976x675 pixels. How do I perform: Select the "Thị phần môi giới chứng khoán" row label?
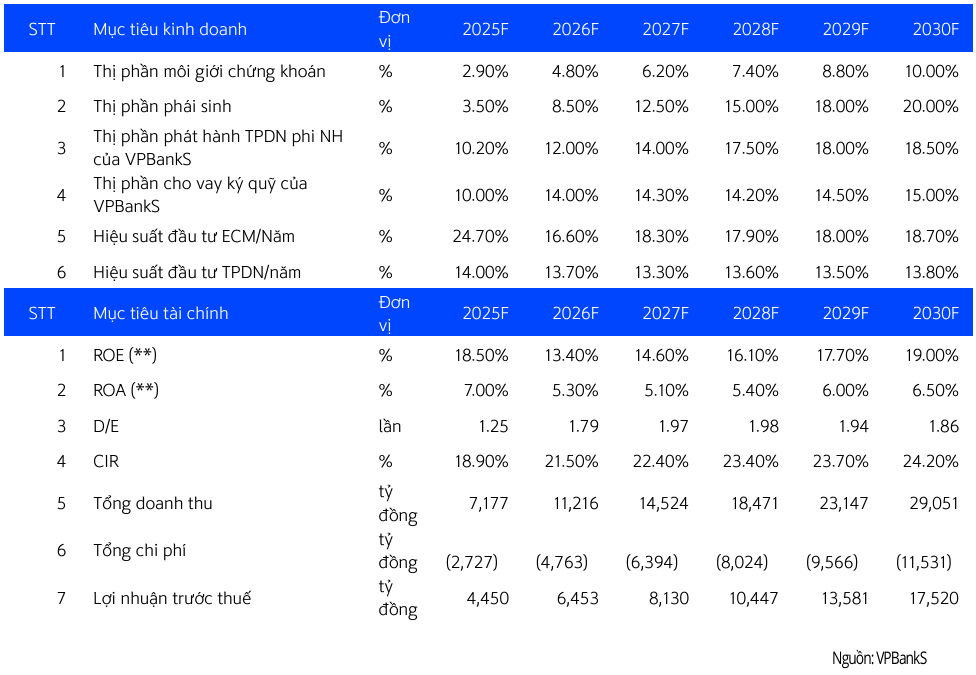coord(209,71)
